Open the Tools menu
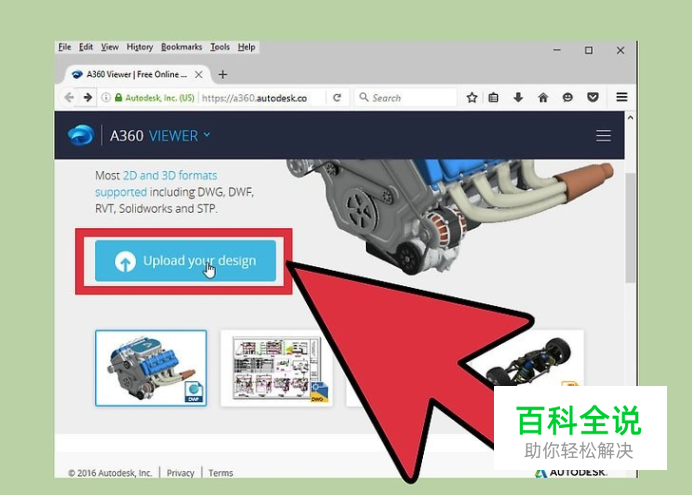692x495 pixels. [x=220, y=47]
